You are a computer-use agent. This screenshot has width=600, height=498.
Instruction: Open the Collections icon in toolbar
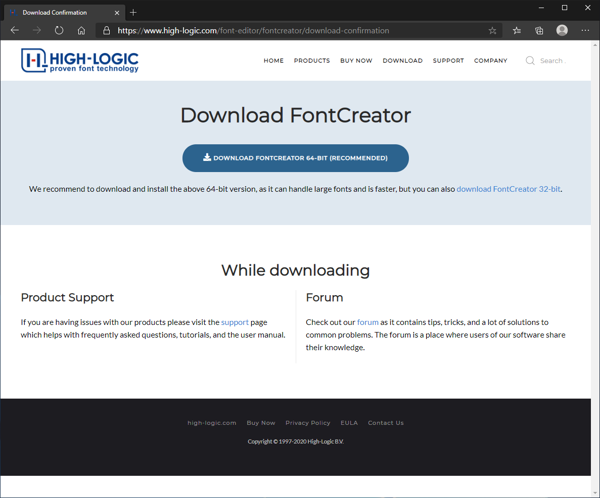539,31
